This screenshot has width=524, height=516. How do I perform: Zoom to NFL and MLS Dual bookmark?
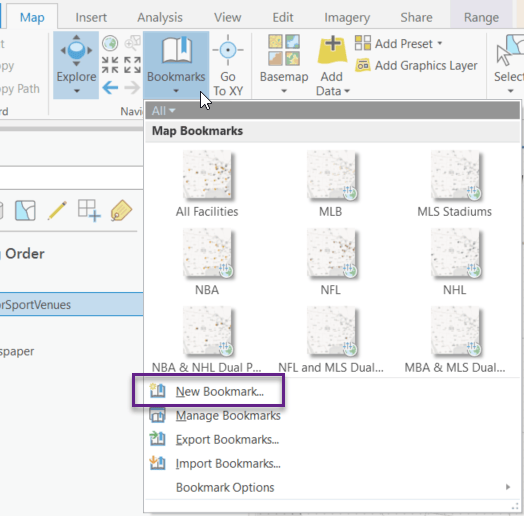point(331,340)
